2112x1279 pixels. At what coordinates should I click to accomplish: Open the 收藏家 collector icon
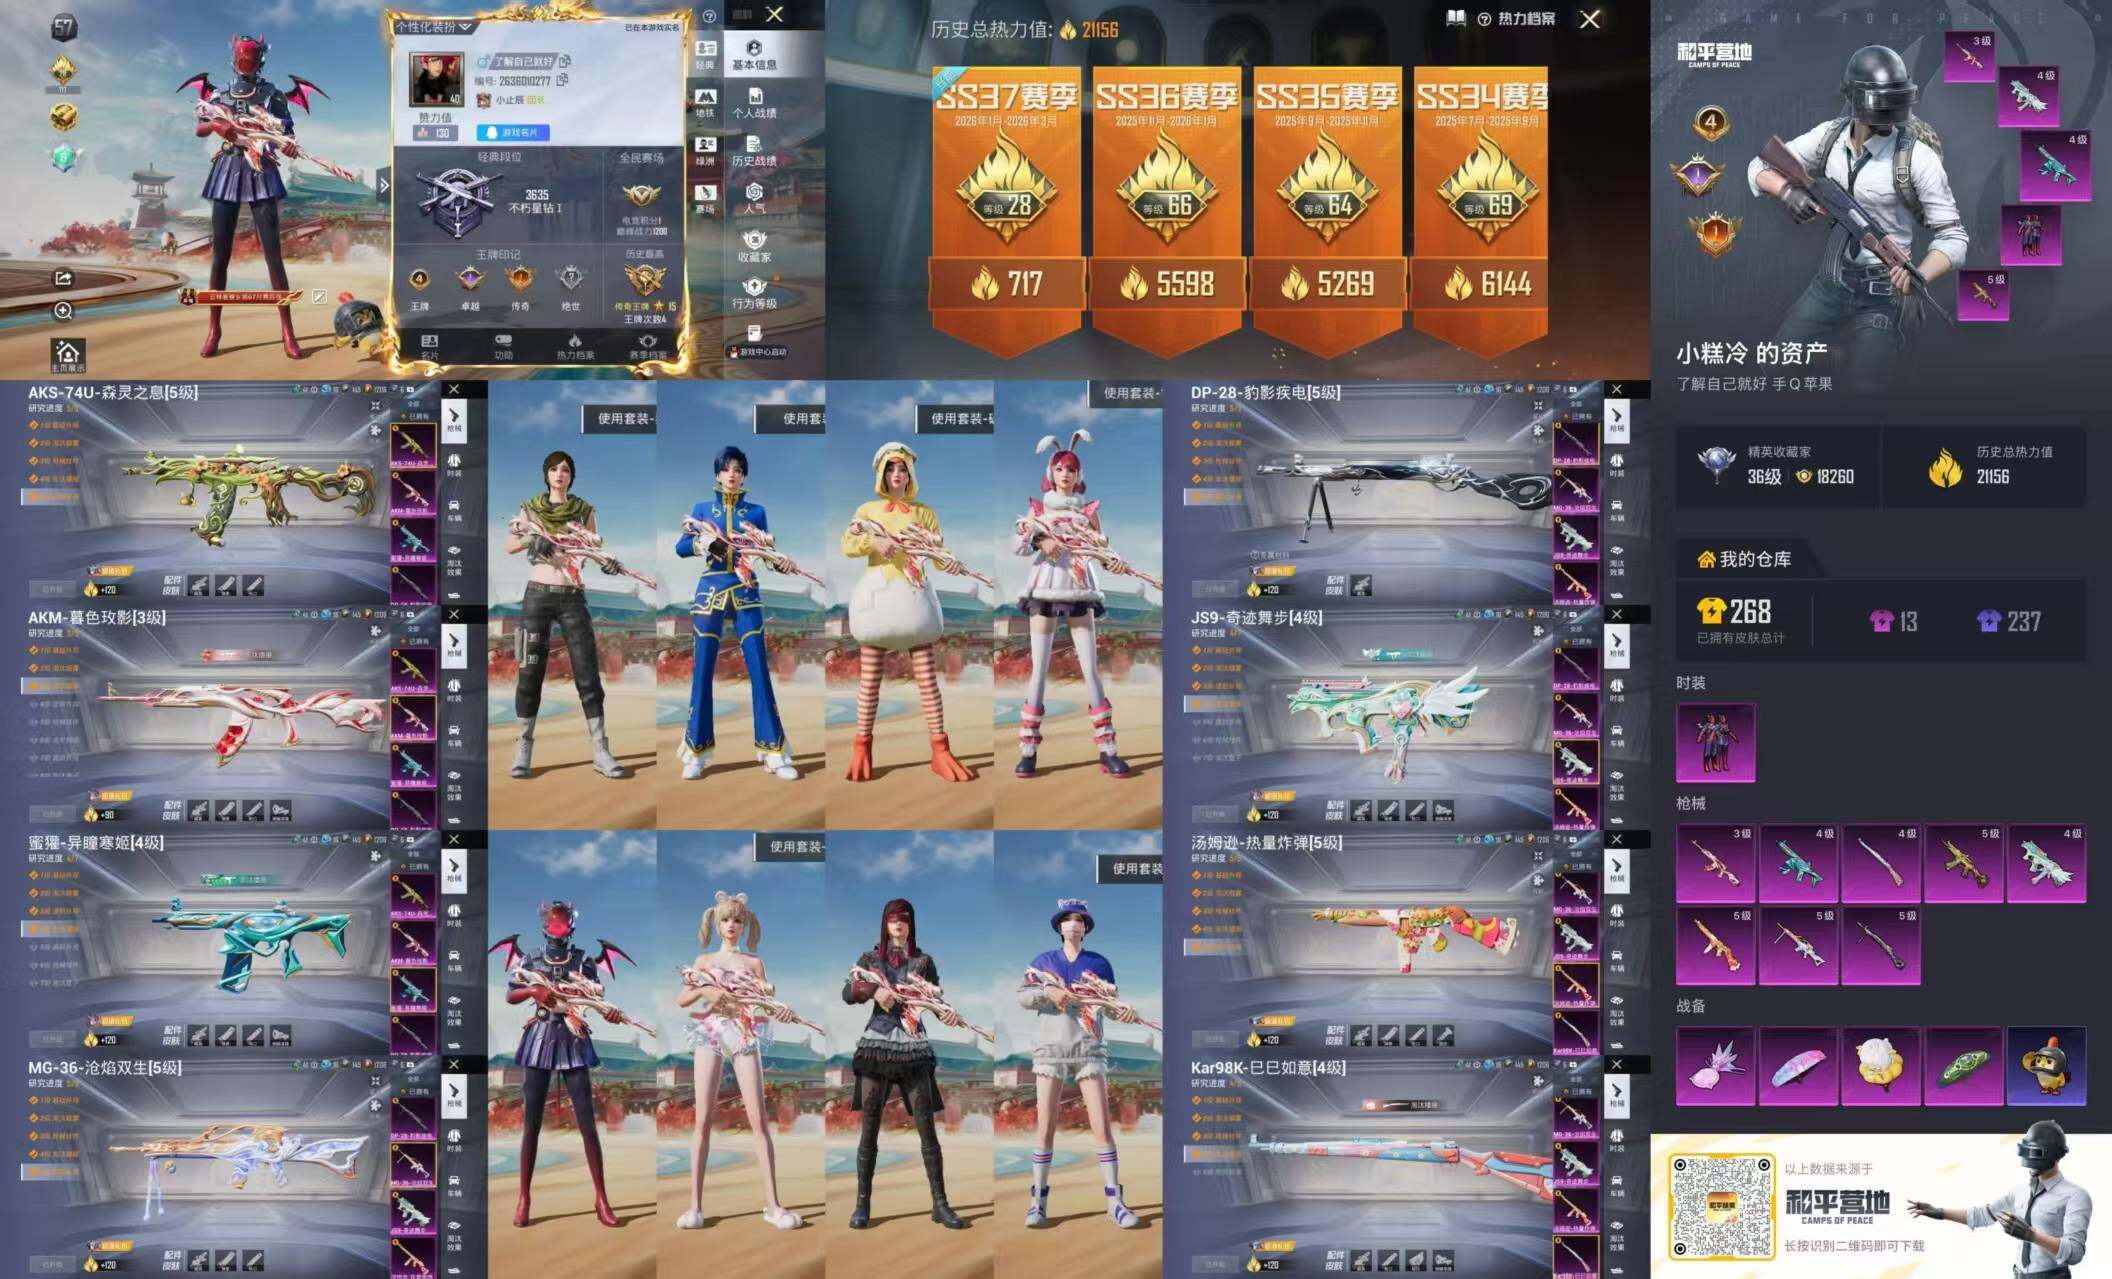coord(754,246)
